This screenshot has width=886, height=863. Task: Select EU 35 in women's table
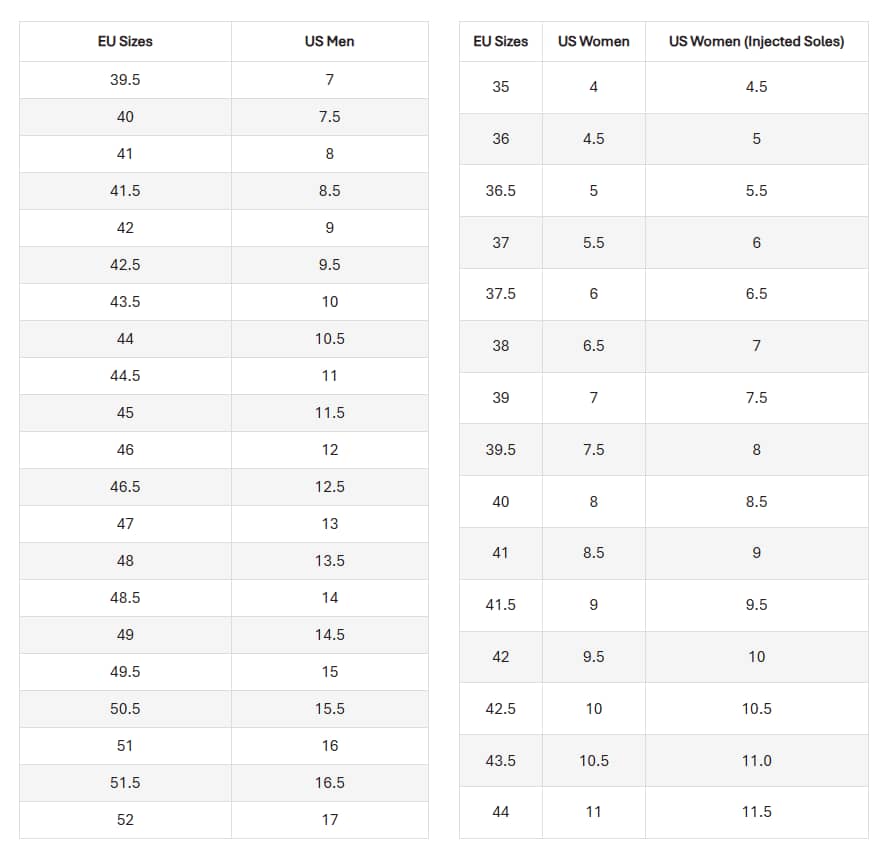click(500, 87)
